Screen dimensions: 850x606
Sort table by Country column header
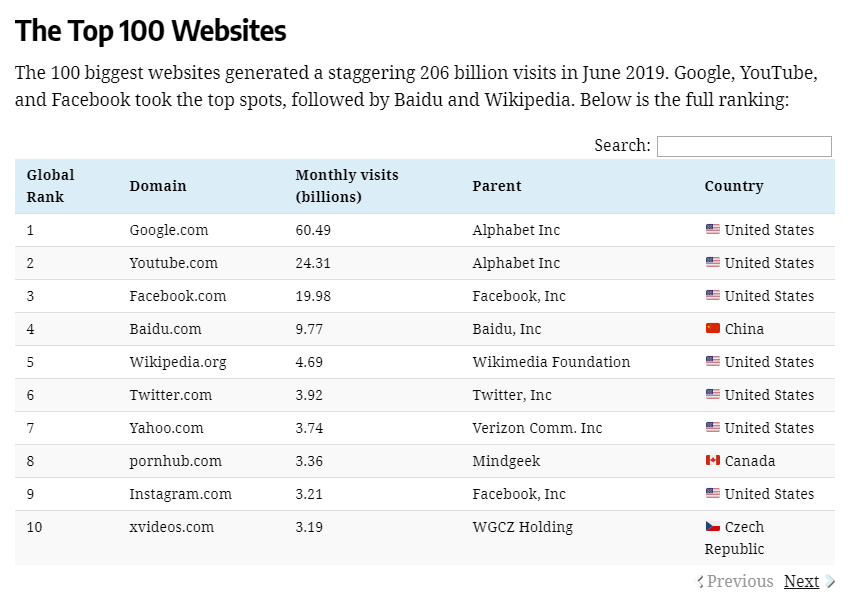coord(733,186)
